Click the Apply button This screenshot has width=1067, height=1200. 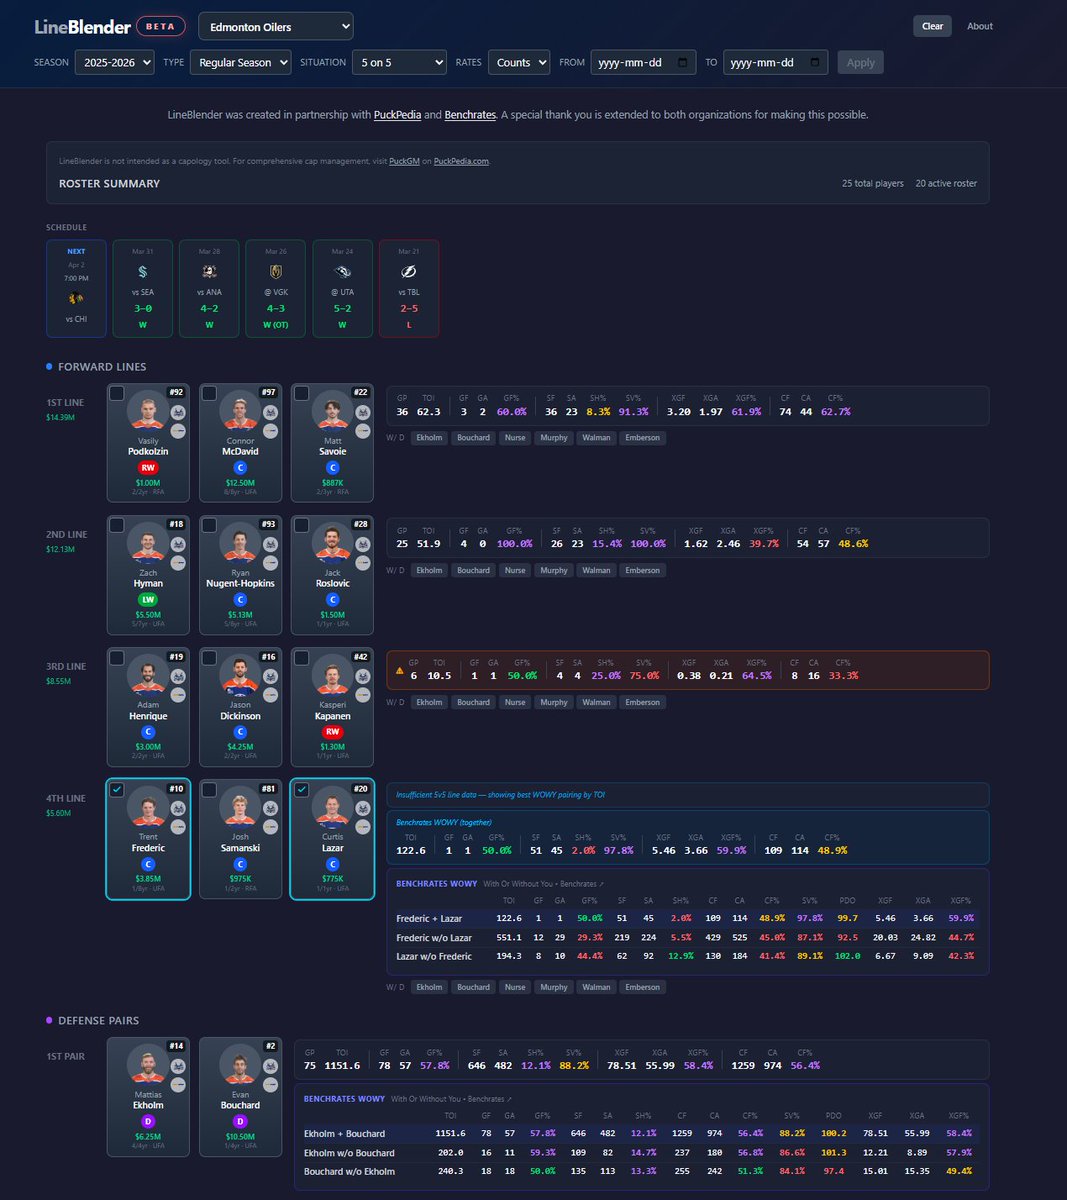[861, 62]
